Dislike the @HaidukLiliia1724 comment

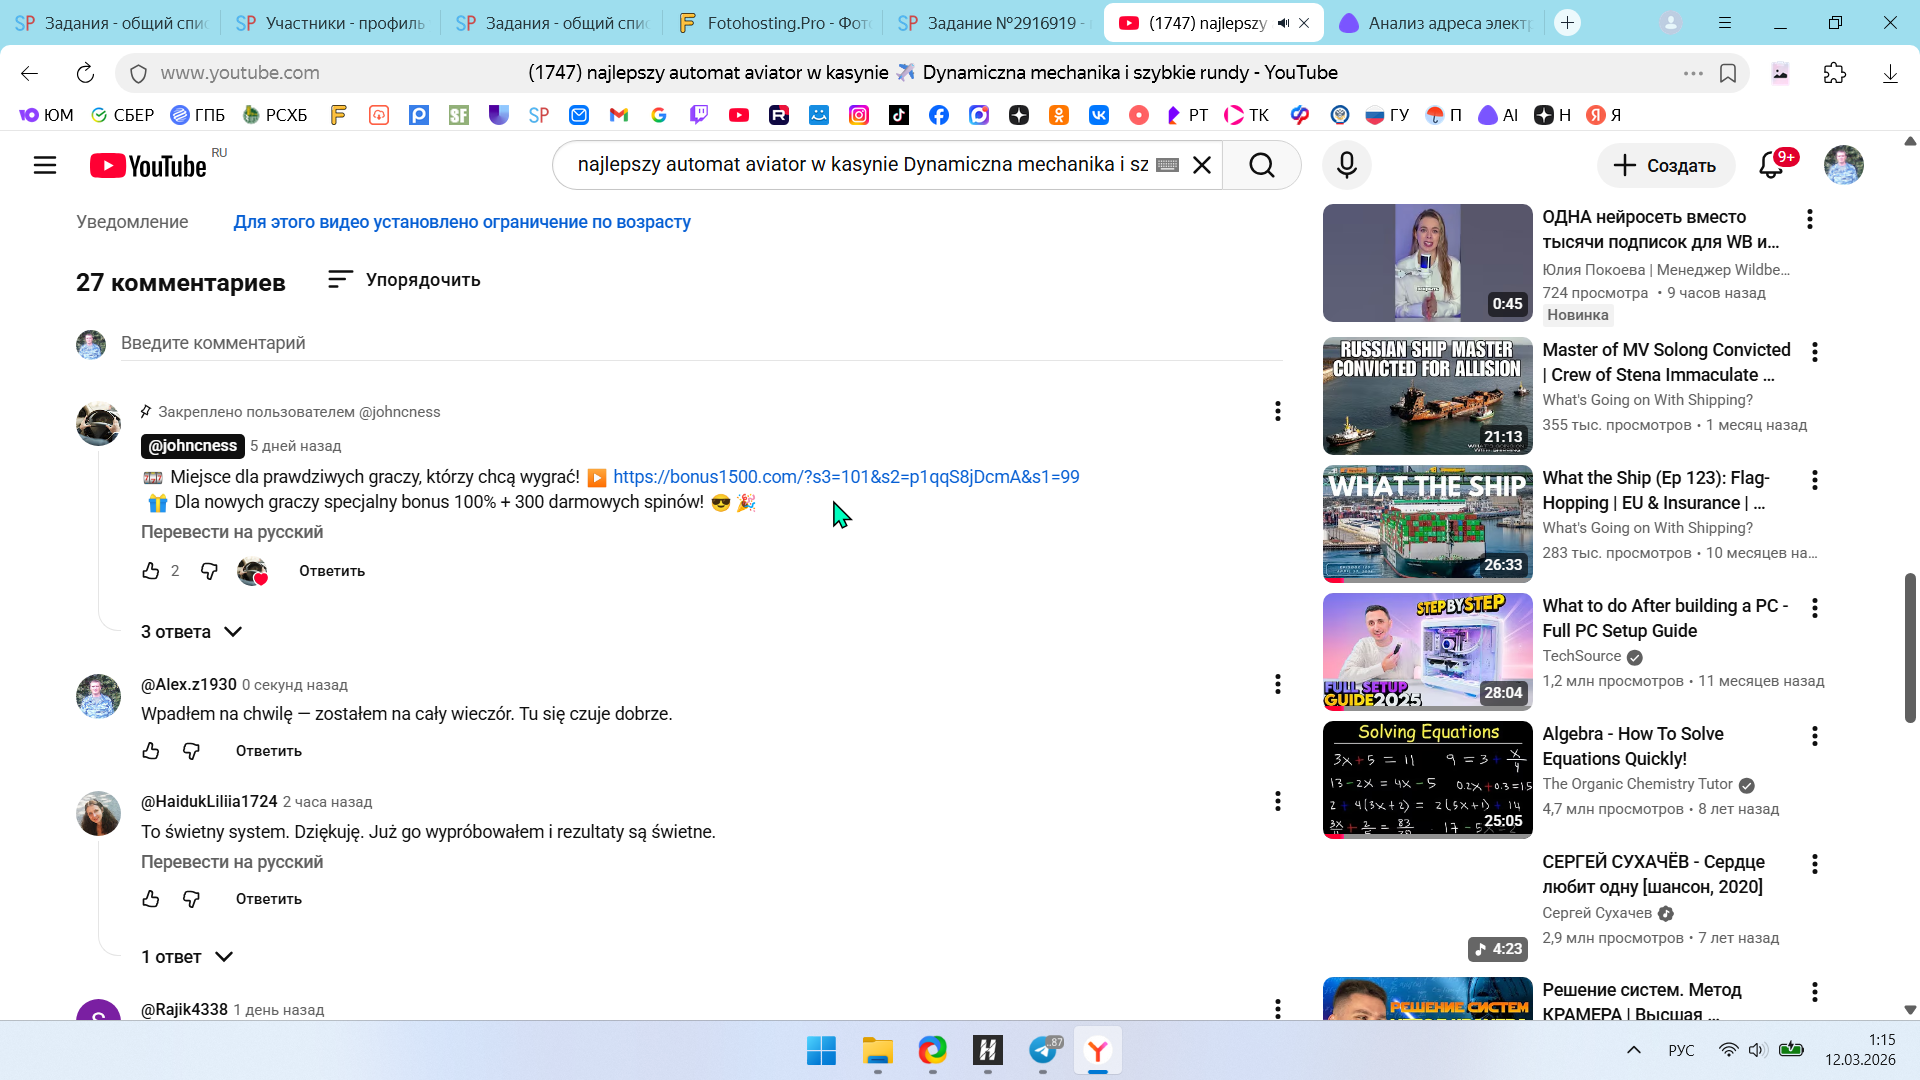191,899
